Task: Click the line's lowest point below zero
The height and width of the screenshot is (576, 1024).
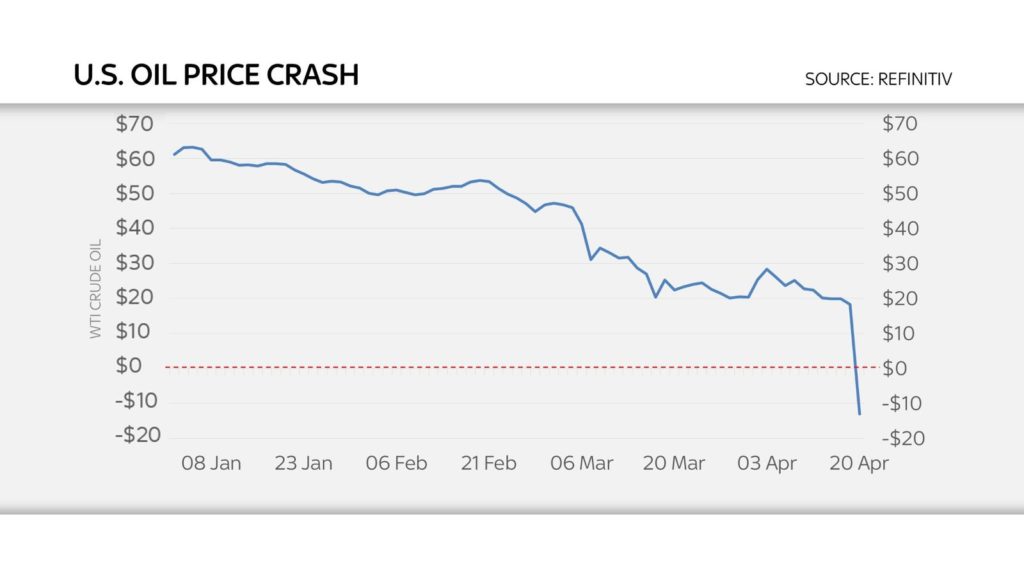Action: (859, 413)
